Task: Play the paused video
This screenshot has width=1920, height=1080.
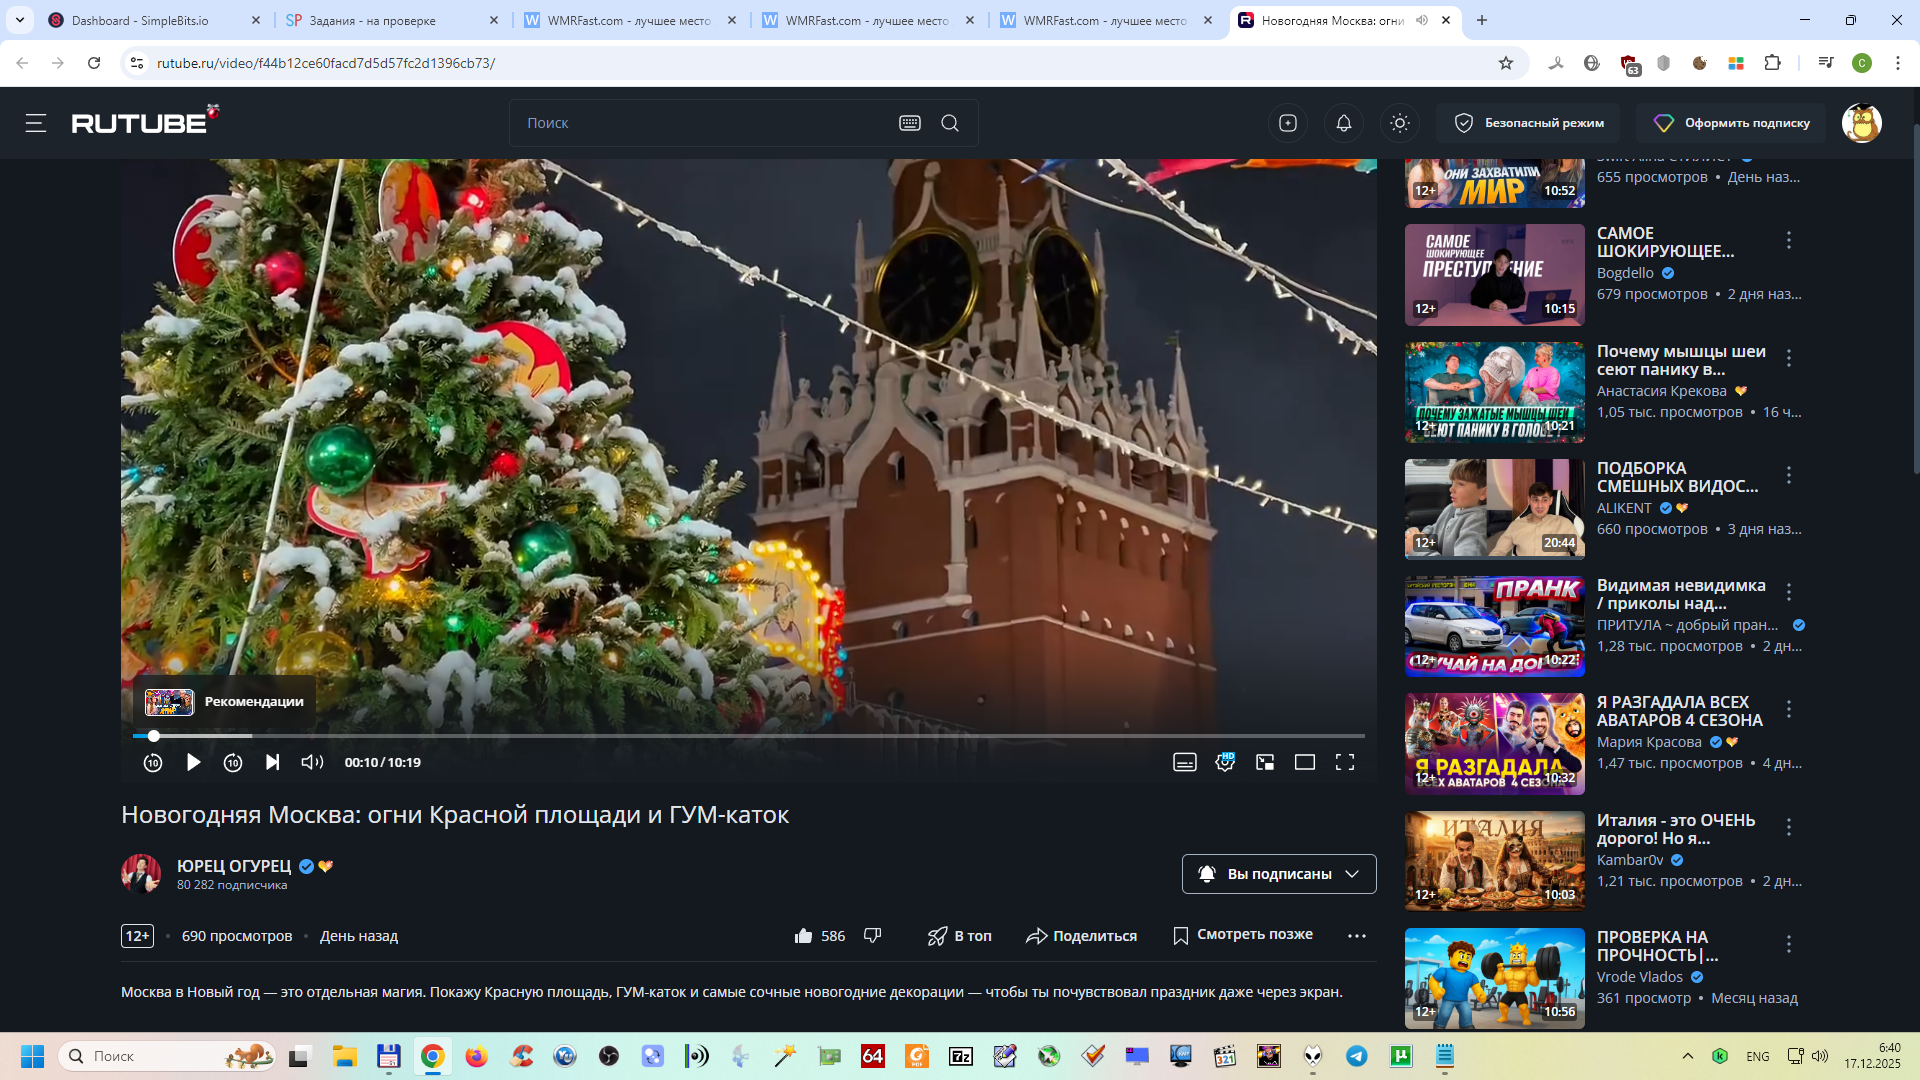Action: pyautogui.click(x=193, y=762)
